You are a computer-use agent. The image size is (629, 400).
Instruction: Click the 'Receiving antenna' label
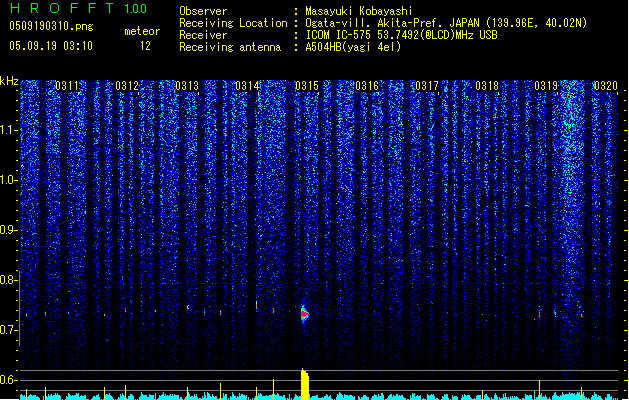coord(230,47)
